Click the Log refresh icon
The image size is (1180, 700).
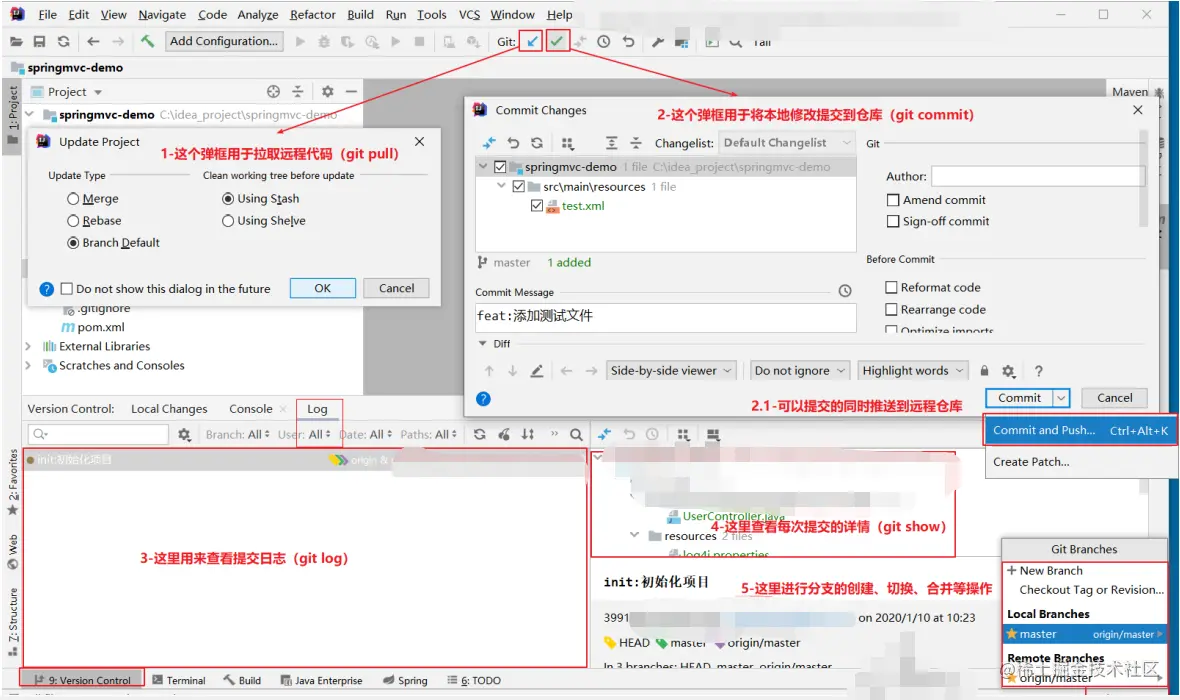coord(479,434)
